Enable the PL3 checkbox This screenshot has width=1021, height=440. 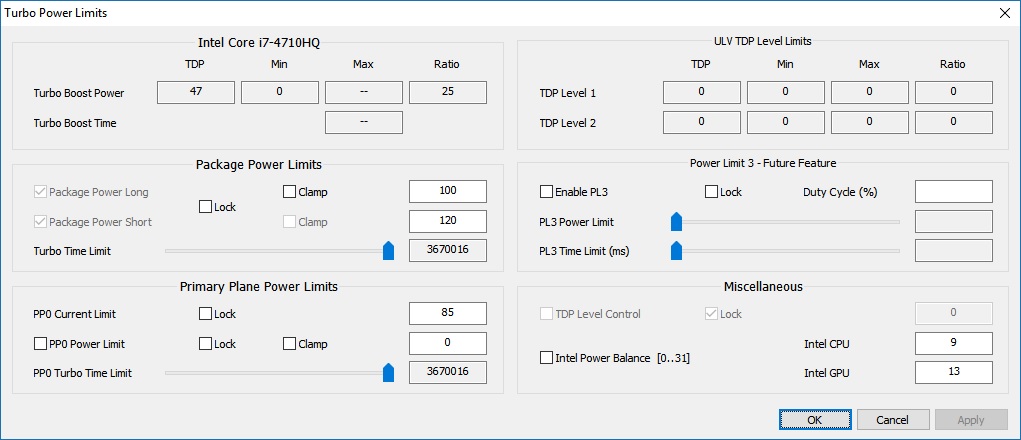[547, 192]
